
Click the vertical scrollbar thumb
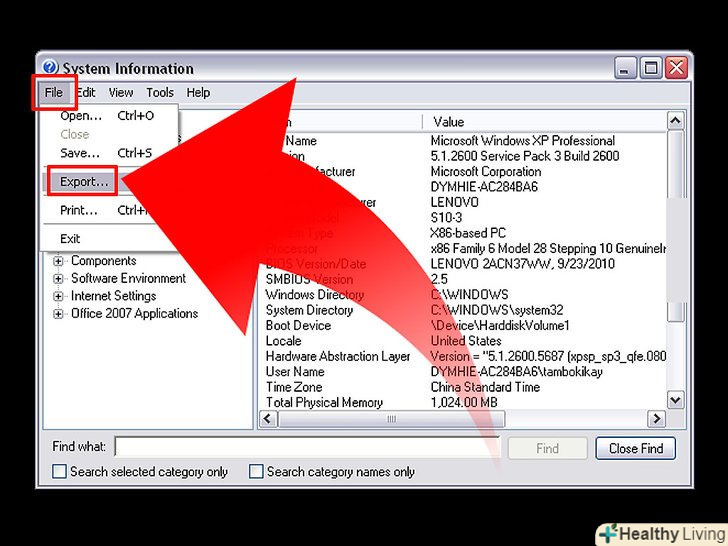(676, 226)
